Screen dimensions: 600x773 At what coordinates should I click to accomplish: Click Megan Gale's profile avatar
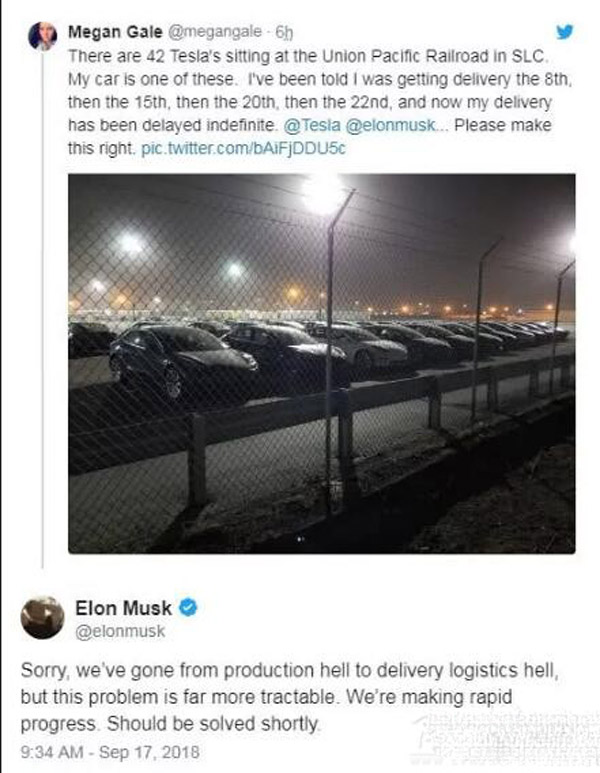point(43,36)
